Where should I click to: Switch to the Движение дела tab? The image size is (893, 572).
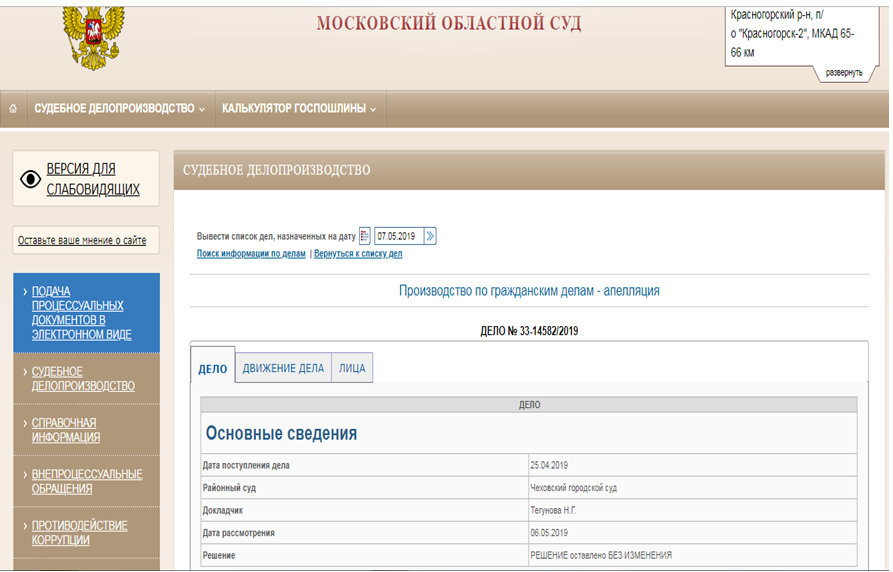coord(283,368)
